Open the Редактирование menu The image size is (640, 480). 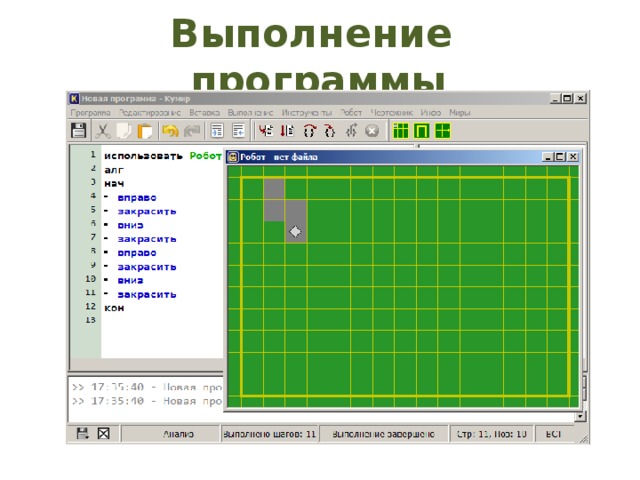click(150, 112)
